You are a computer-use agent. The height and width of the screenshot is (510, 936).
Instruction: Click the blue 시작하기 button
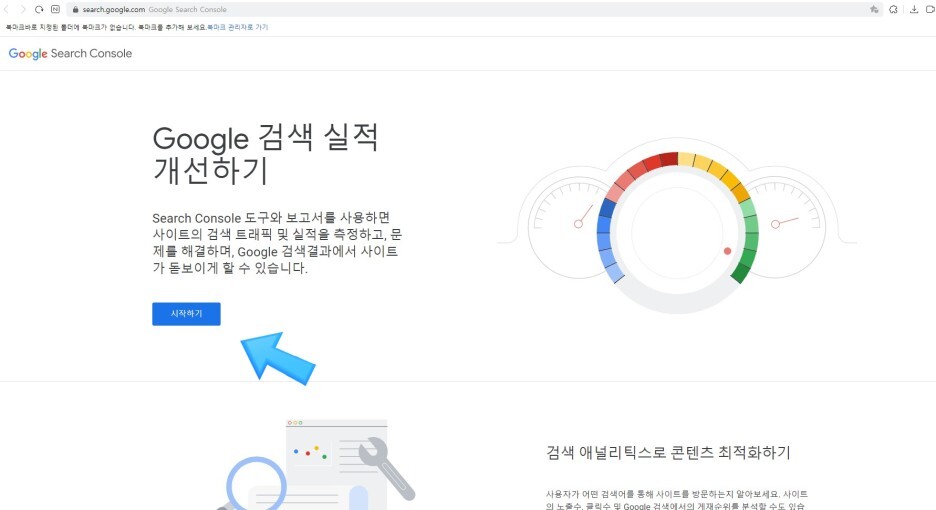[186, 314]
